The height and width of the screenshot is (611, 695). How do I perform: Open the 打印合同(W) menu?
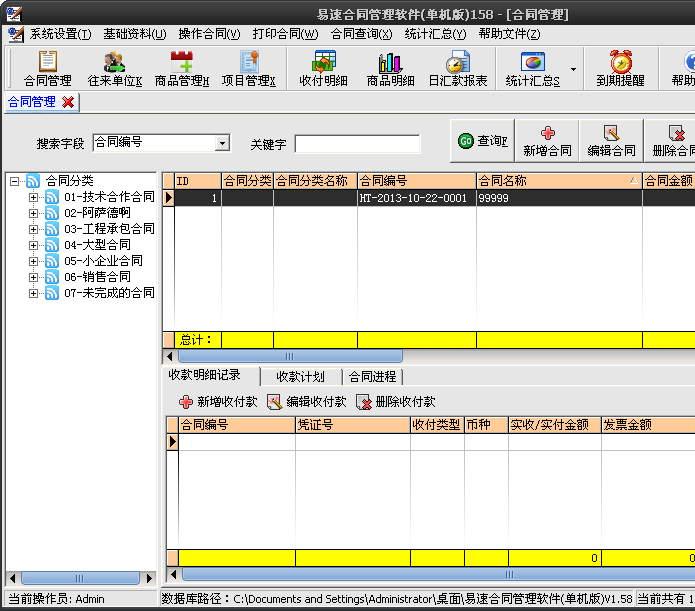tap(285, 34)
